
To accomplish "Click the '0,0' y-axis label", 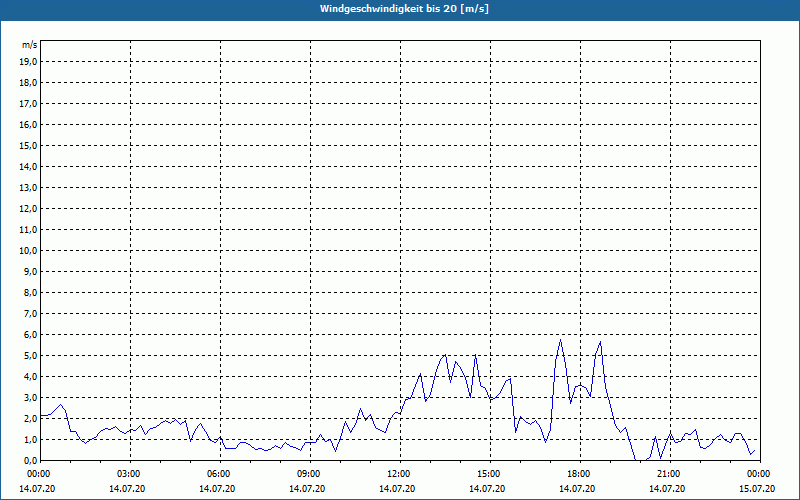I will 30,461.
